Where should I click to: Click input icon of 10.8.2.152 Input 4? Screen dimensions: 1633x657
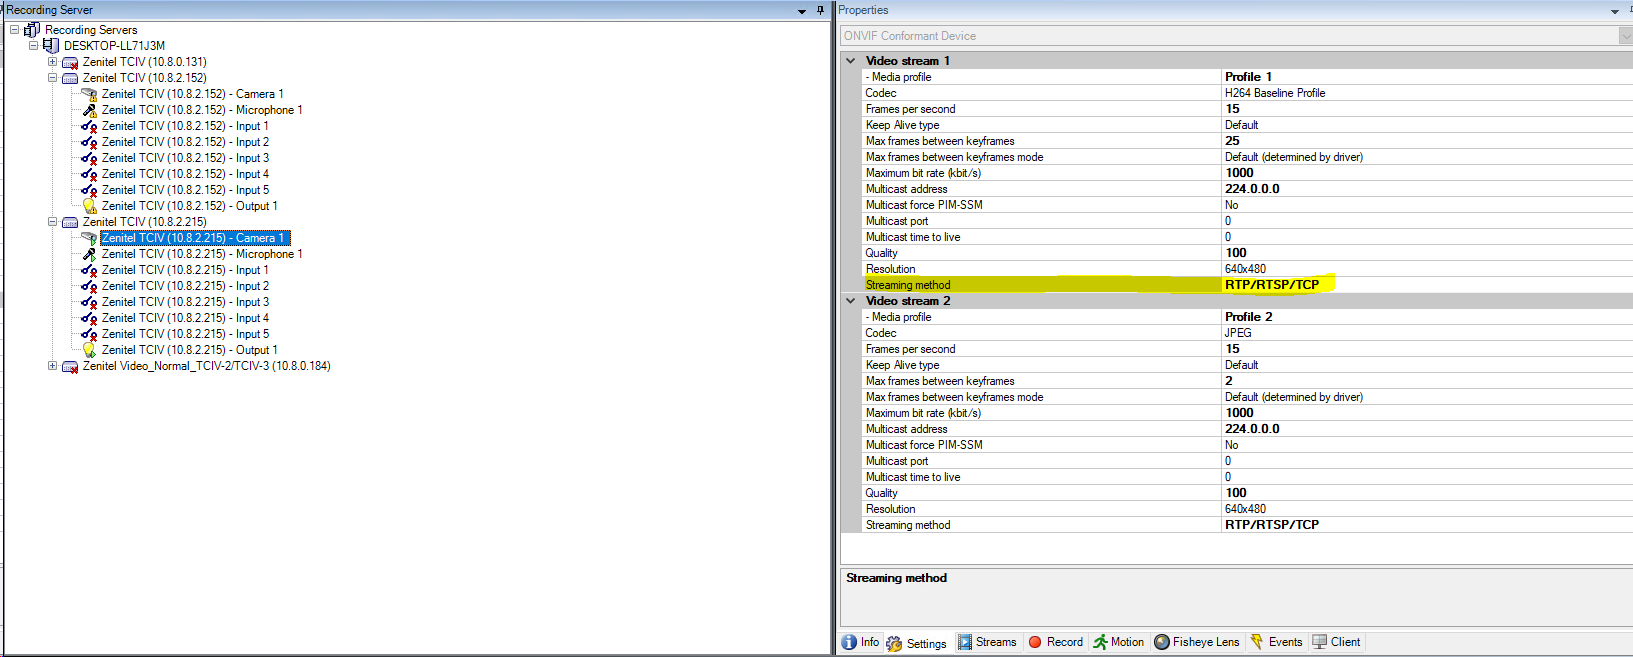pos(89,174)
